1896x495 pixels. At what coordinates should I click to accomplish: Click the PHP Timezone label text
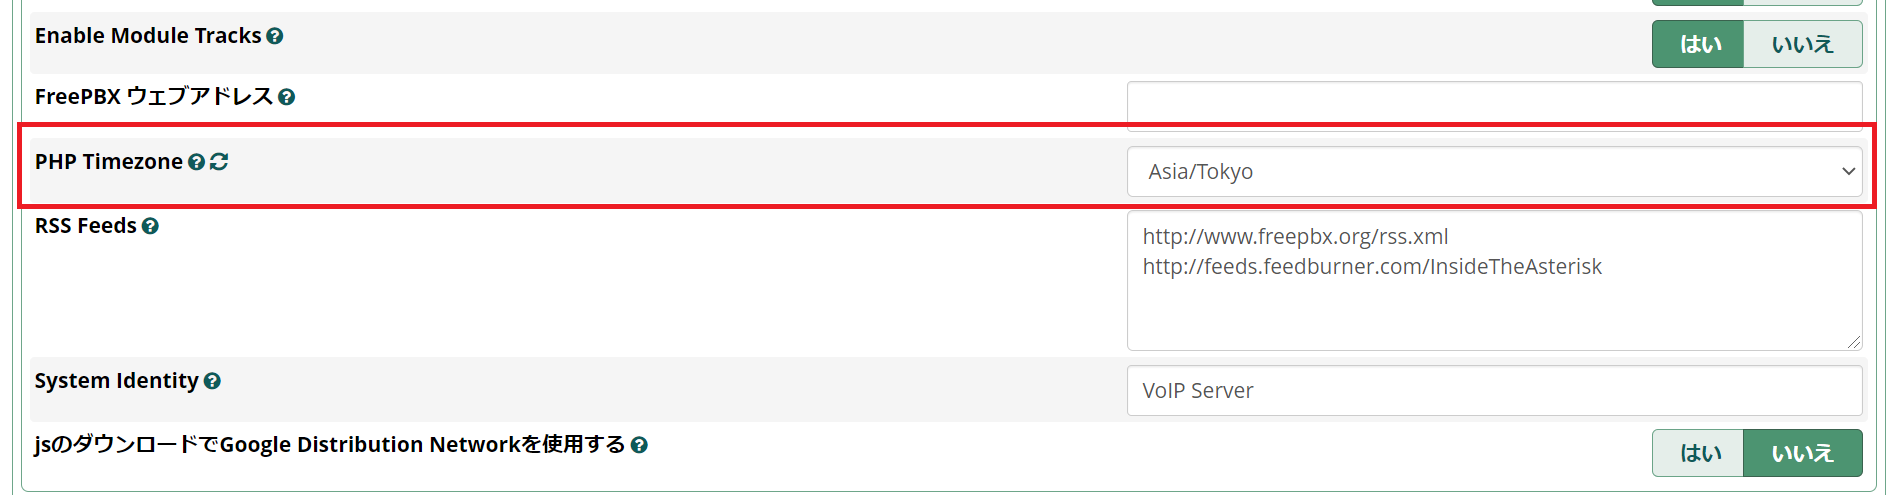pyautogui.click(x=109, y=162)
